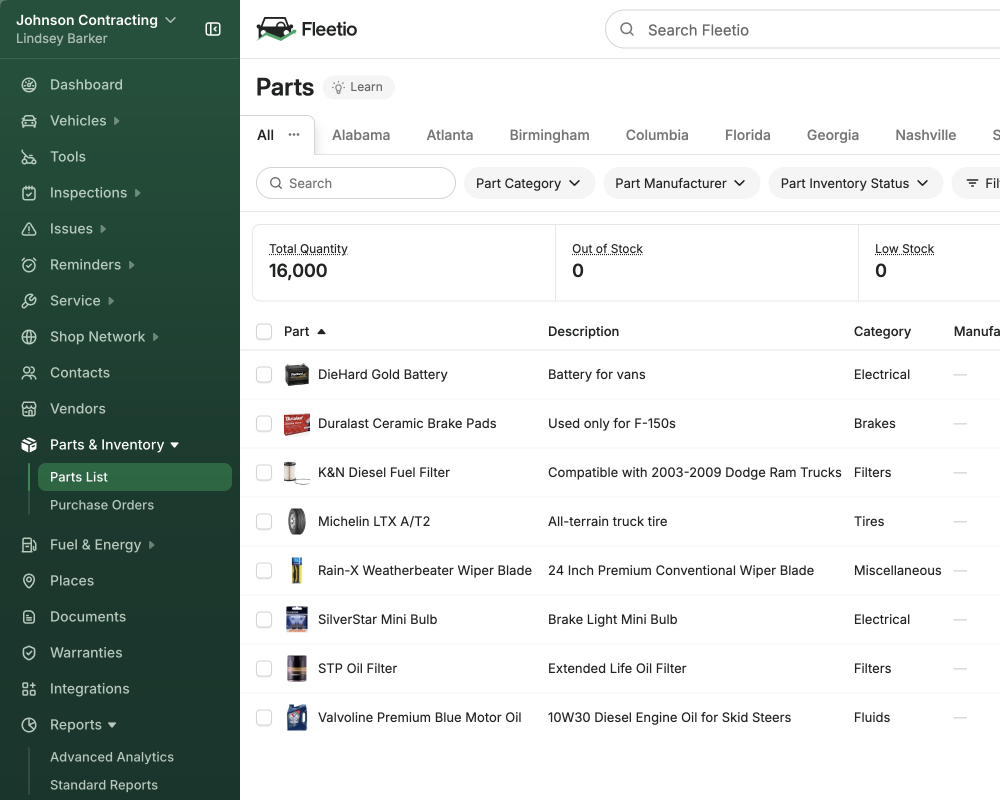This screenshot has width=1000, height=800.
Task: Click the Fleetio logo
Action: [x=307, y=29]
